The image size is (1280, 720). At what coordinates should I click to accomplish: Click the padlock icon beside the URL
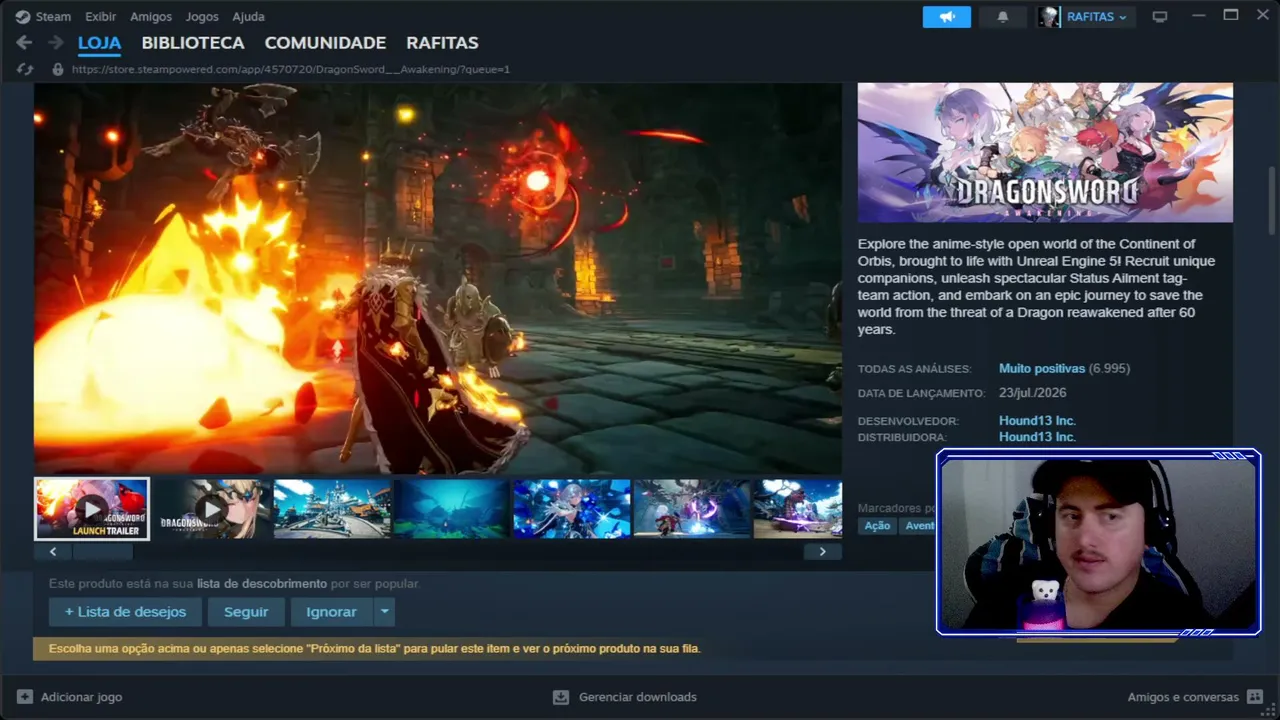coord(58,70)
